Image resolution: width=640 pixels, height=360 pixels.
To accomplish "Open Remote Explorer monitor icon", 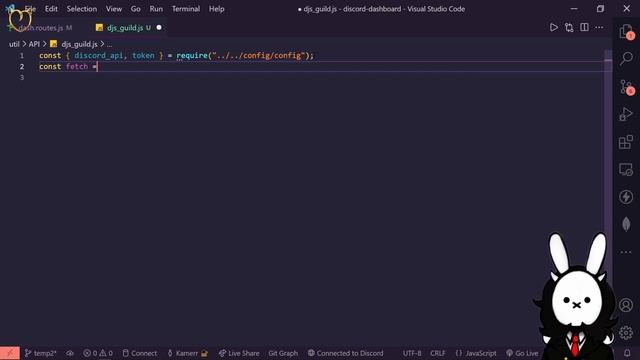I will point(626,169).
